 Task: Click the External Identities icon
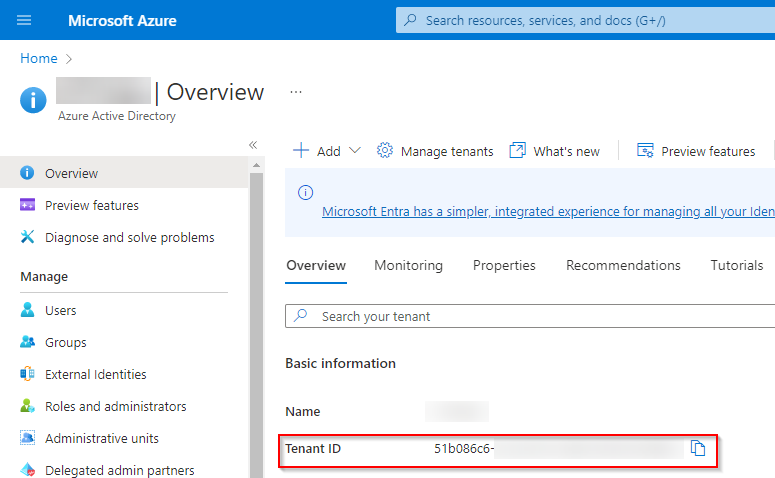(x=28, y=374)
